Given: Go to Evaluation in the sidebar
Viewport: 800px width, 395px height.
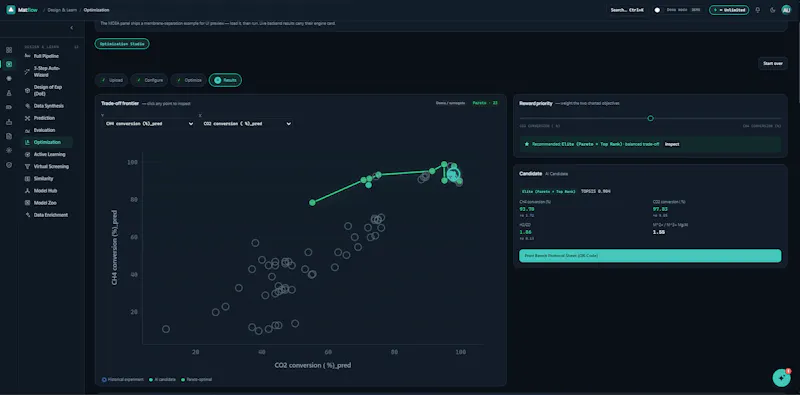Looking at the screenshot, I should tap(44, 130).
